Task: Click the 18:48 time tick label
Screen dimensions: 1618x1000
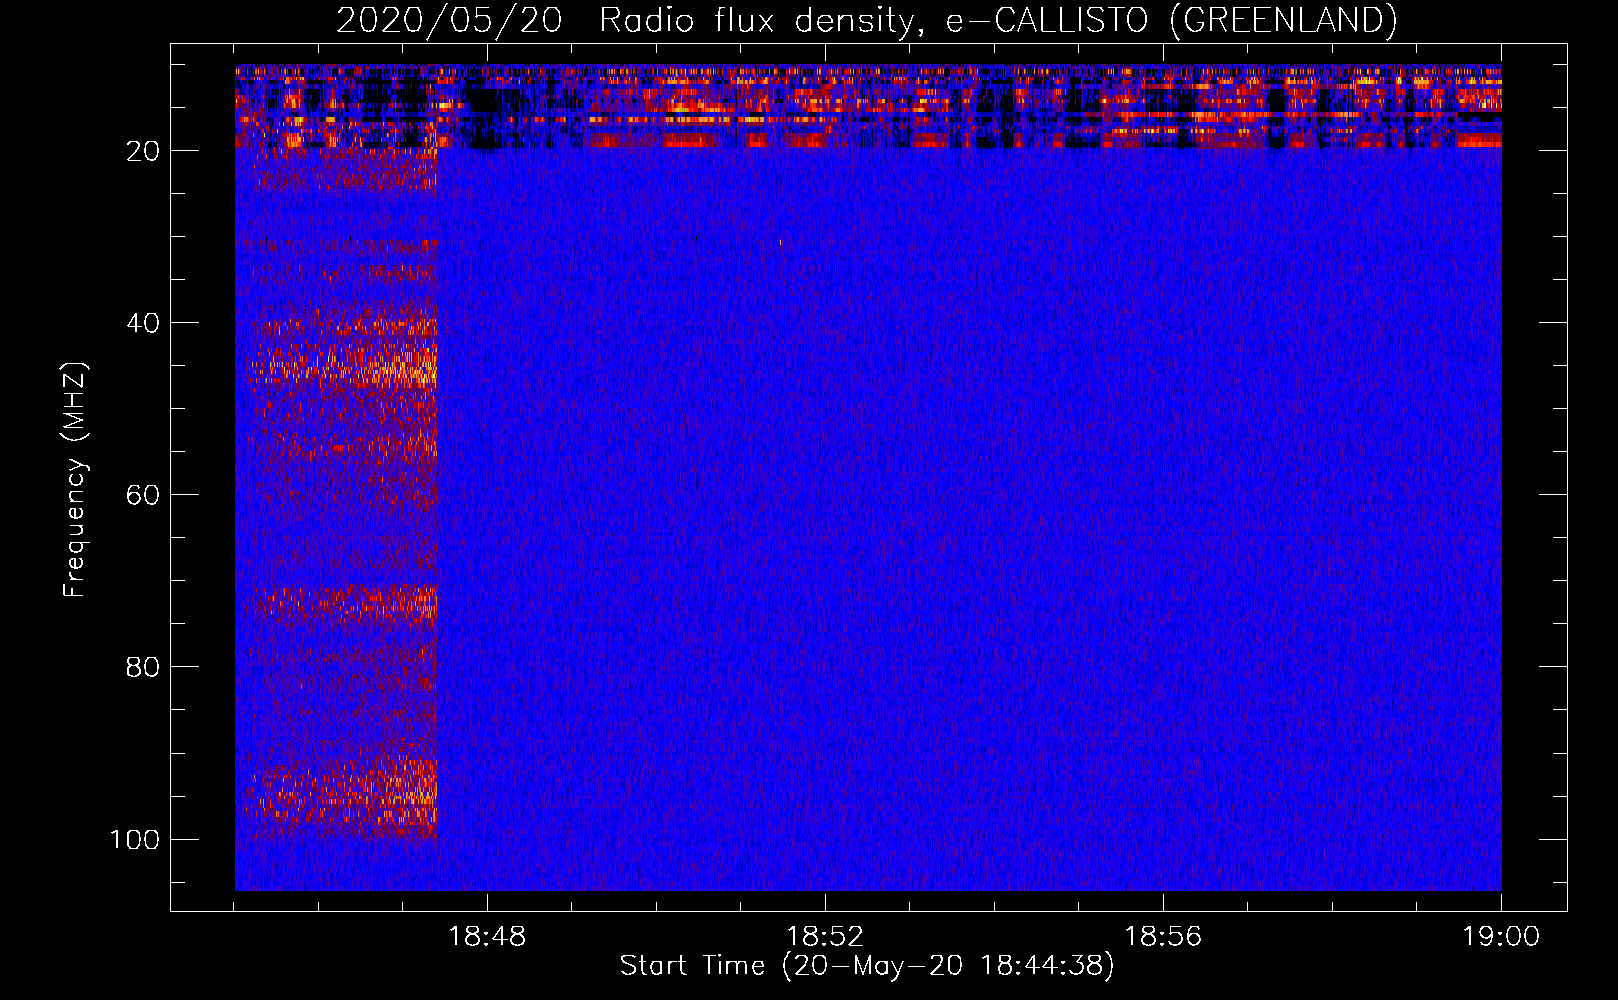Action: (487, 937)
